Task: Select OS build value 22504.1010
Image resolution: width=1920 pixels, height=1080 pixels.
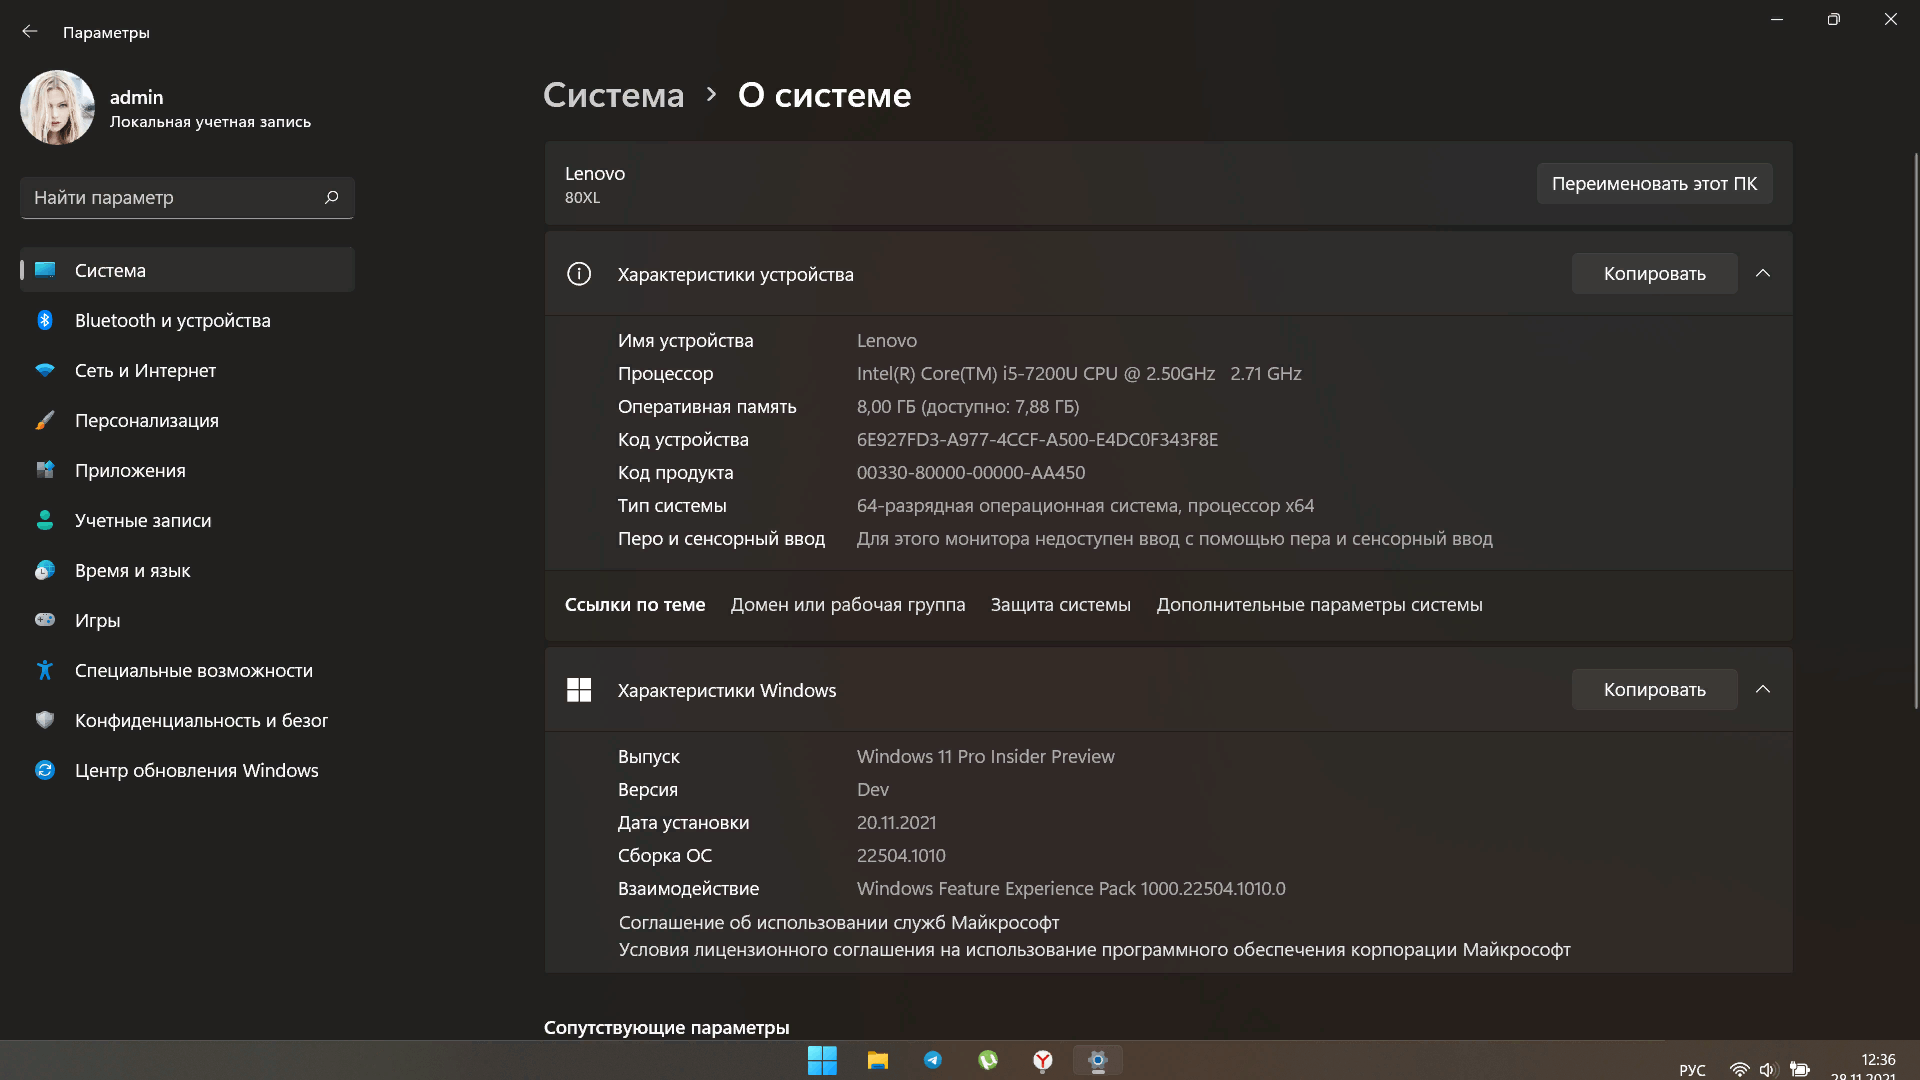Action: click(901, 856)
